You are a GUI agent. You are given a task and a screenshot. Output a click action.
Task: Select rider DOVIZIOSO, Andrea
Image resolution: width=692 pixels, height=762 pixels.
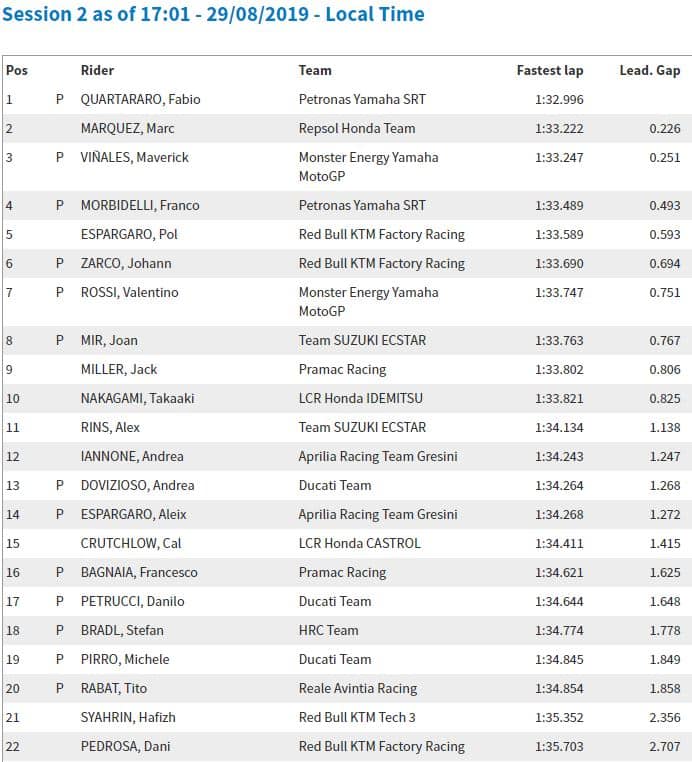[x=137, y=486]
